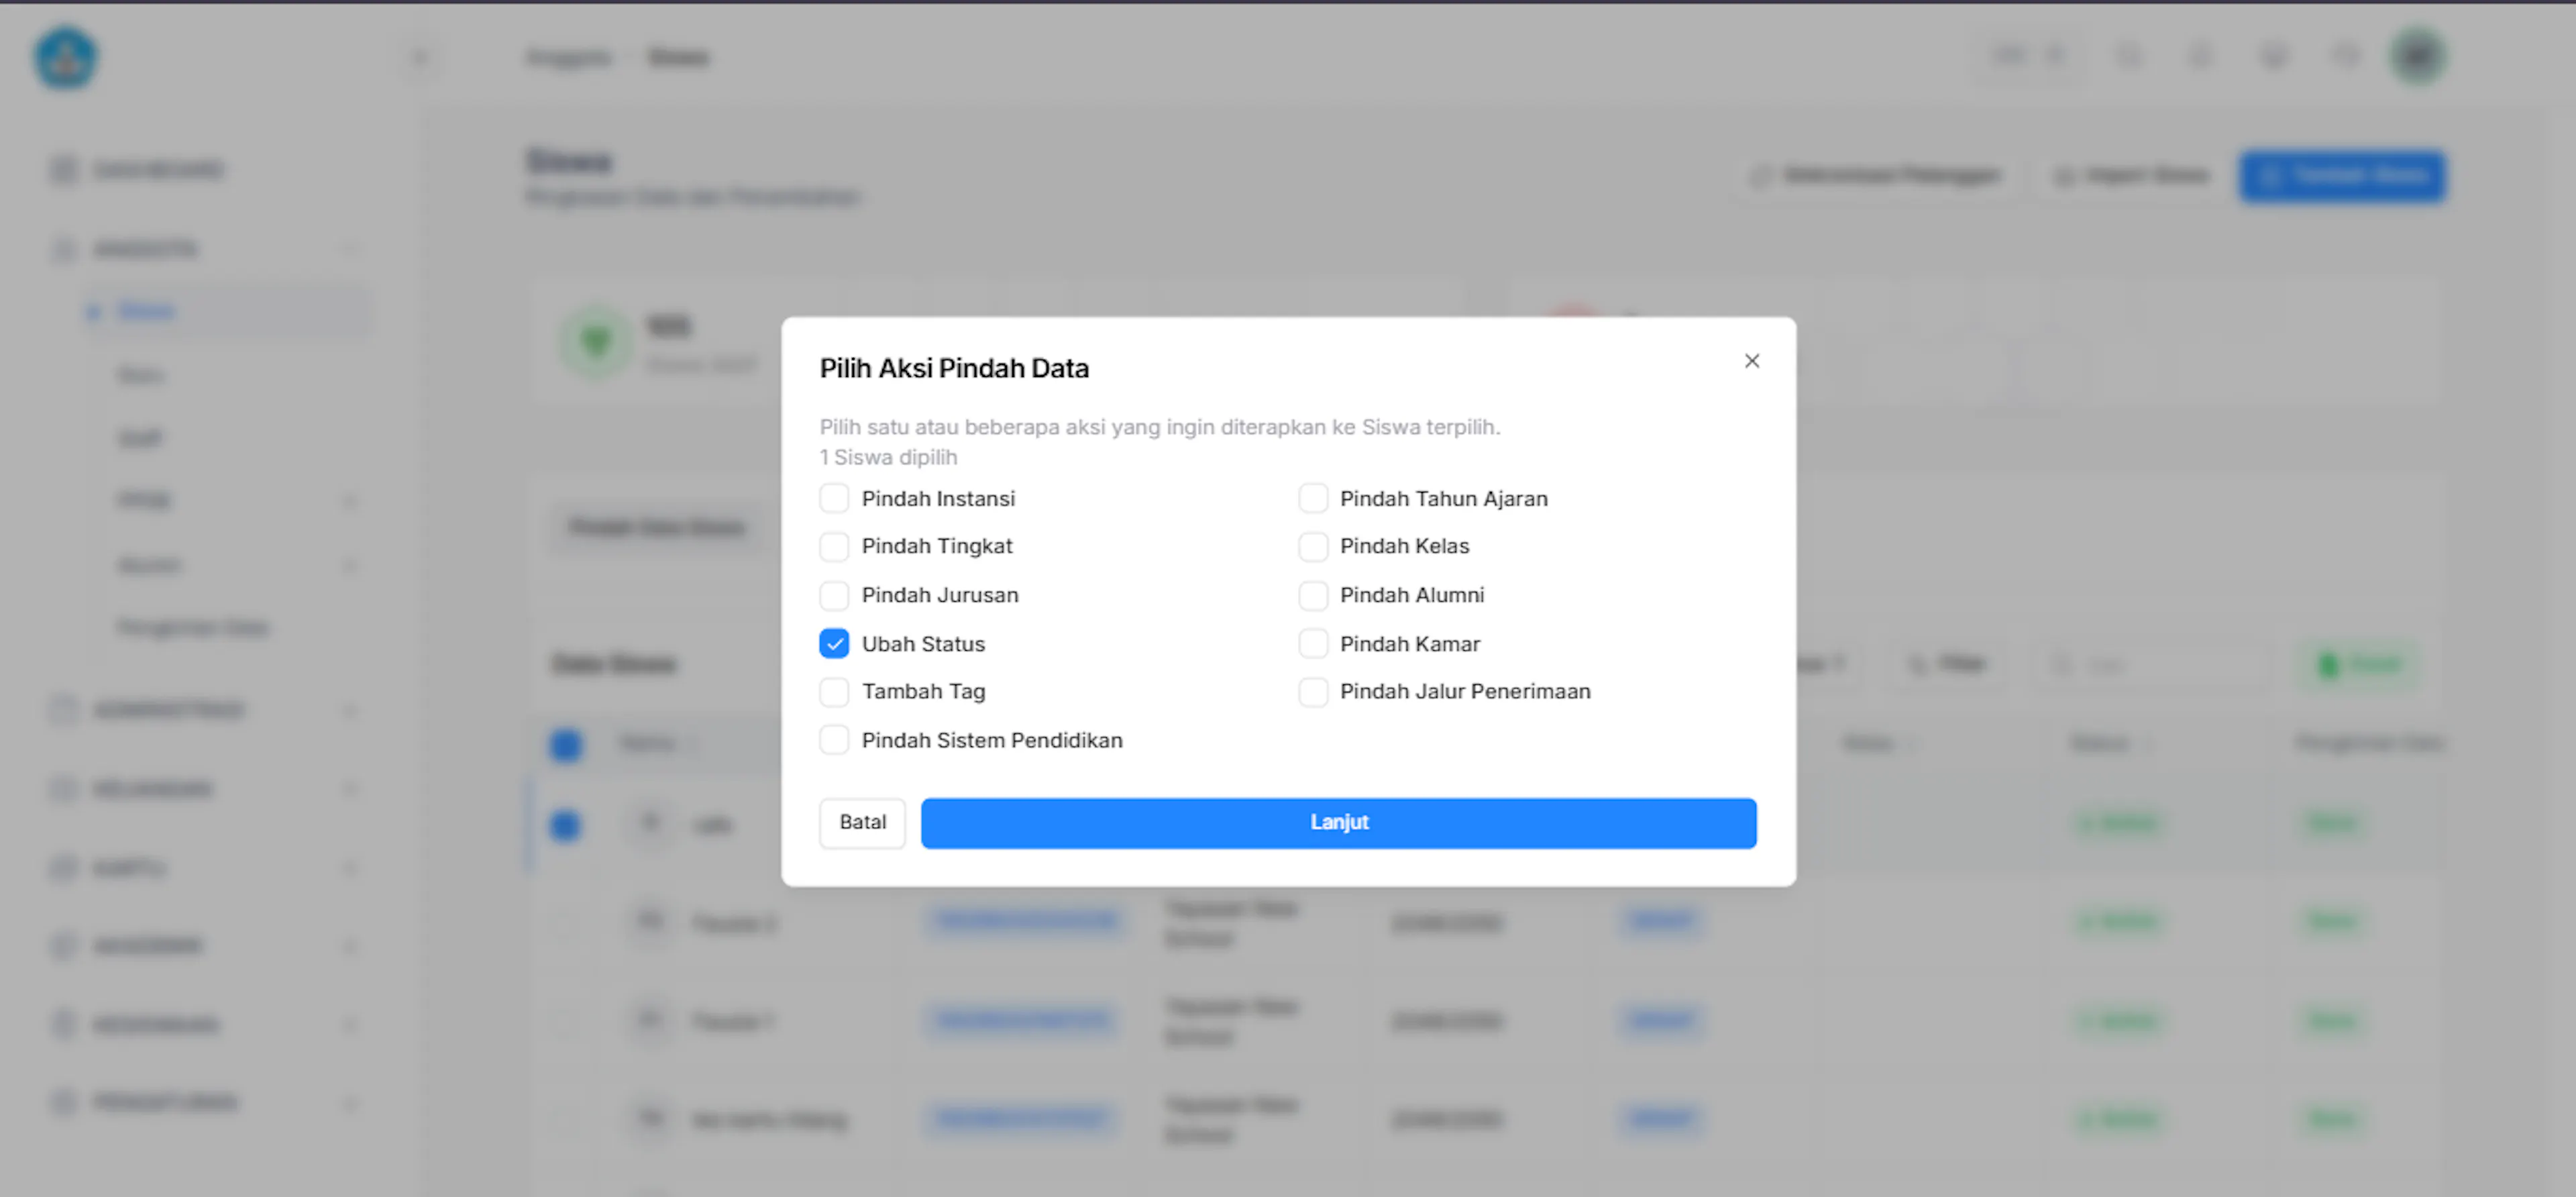Screen dimensions: 2576x1197
Task: Click the Batal button
Action: (862, 822)
